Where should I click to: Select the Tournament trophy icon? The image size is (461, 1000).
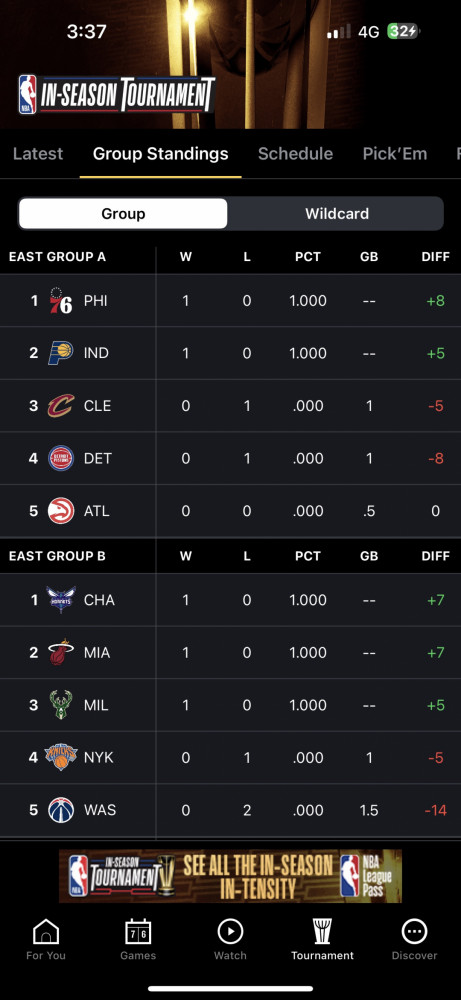tap(322, 932)
